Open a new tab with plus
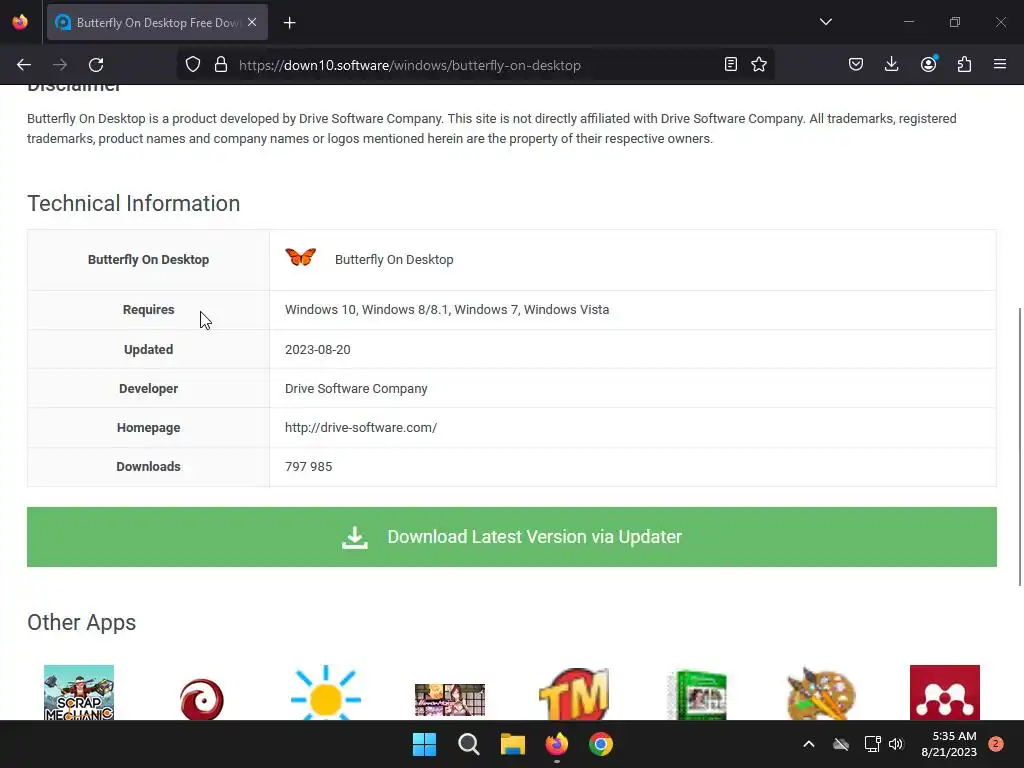The height and width of the screenshot is (768, 1024). pyautogui.click(x=289, y=23)
